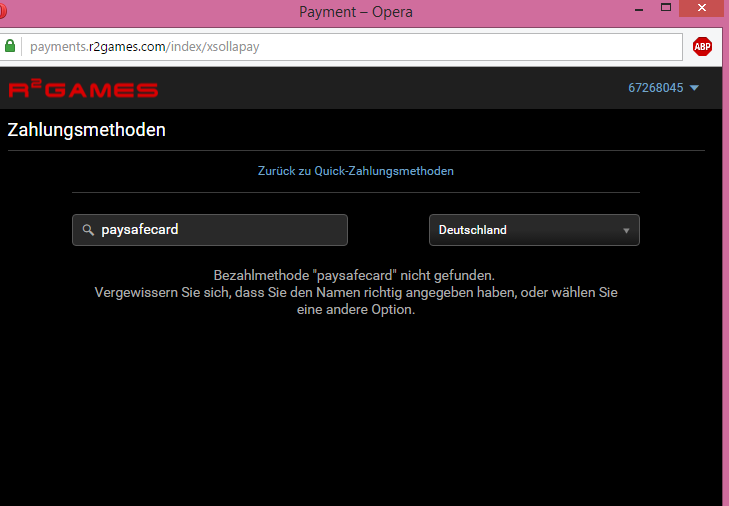Go back via Zurück zu Quick-Zahlungsmethoden link

[x=355, y=171]
